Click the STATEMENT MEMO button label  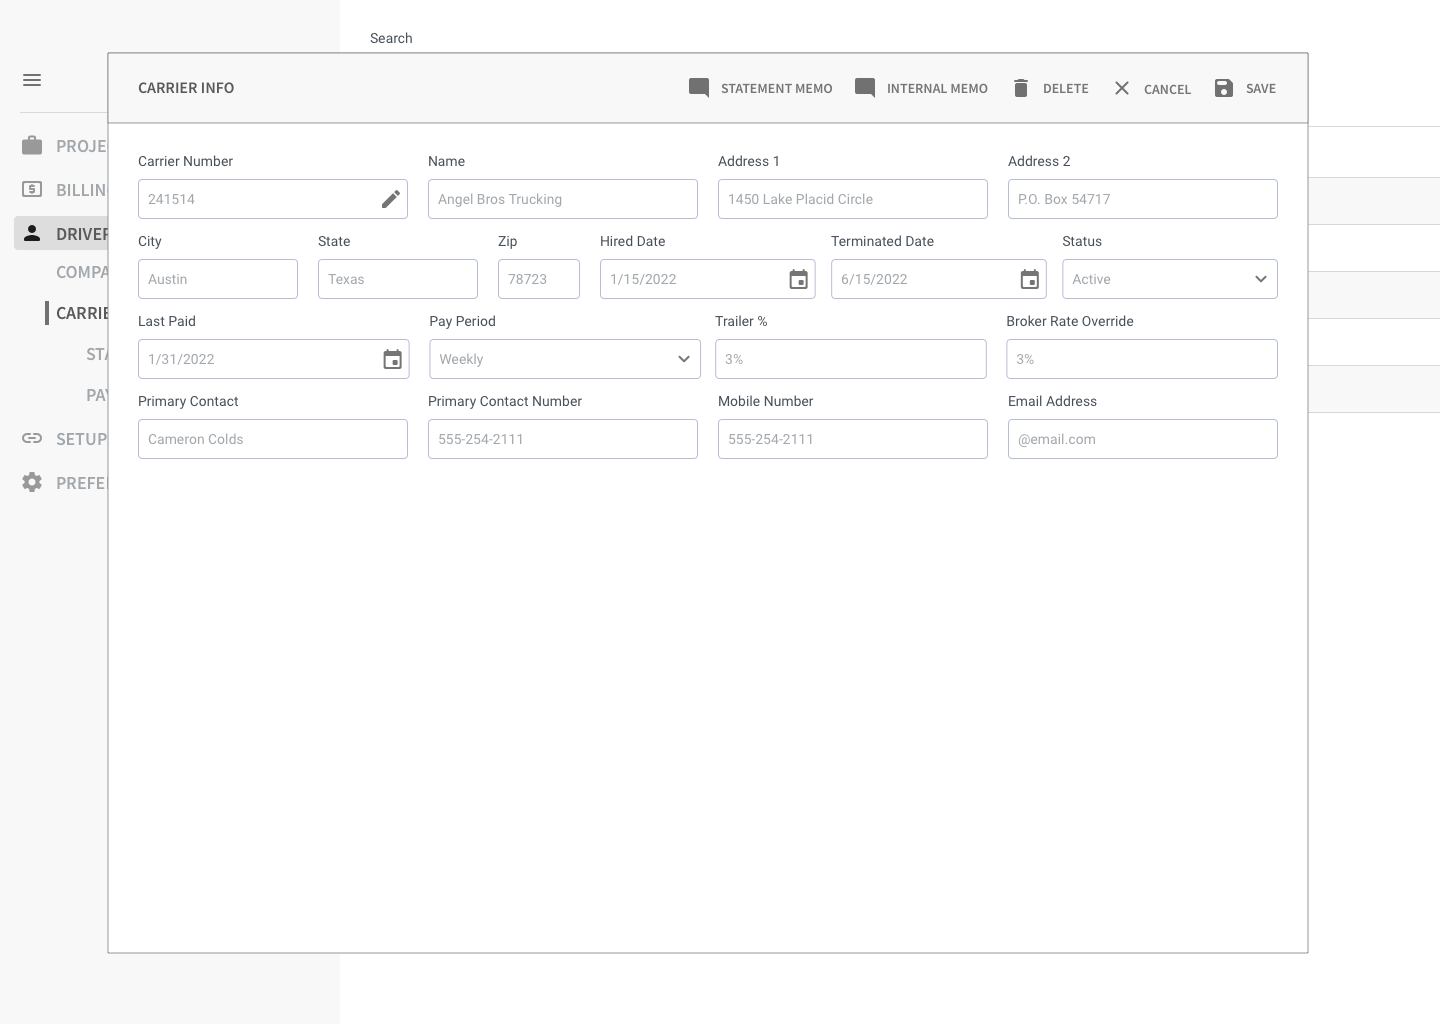coord(776,89)
